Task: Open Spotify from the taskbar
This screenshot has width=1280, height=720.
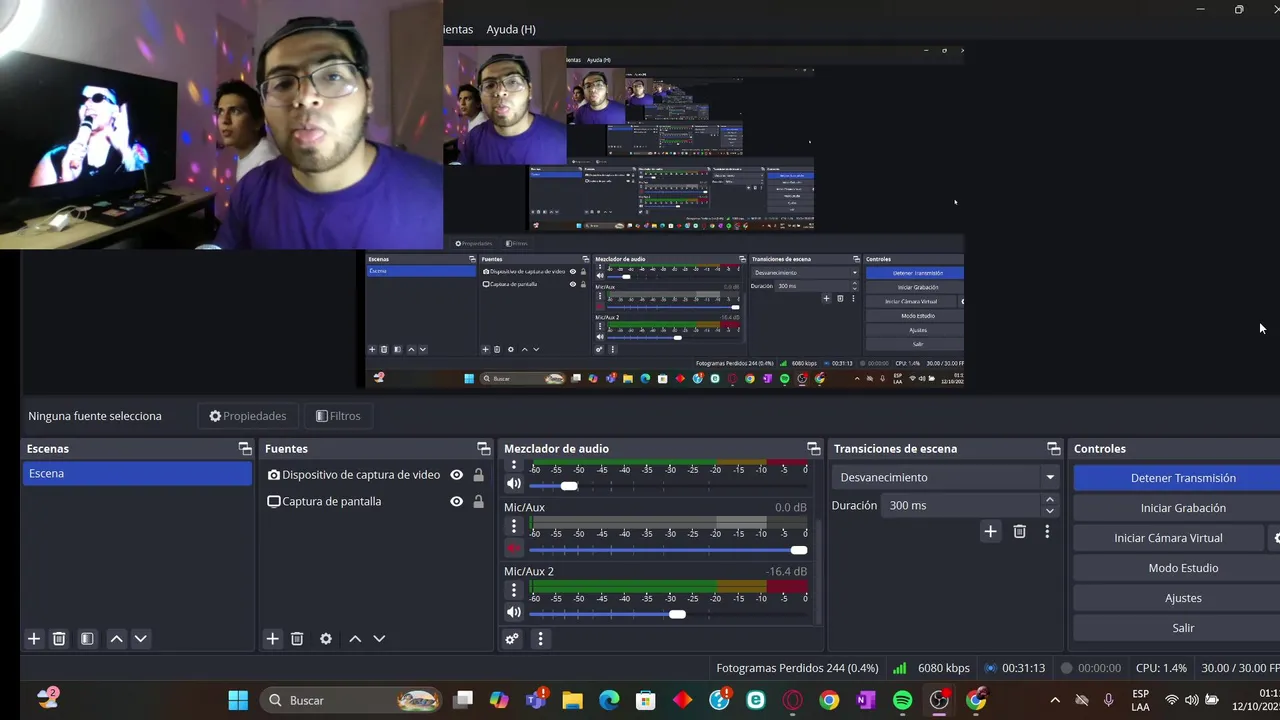Action: tap(902, 700)
